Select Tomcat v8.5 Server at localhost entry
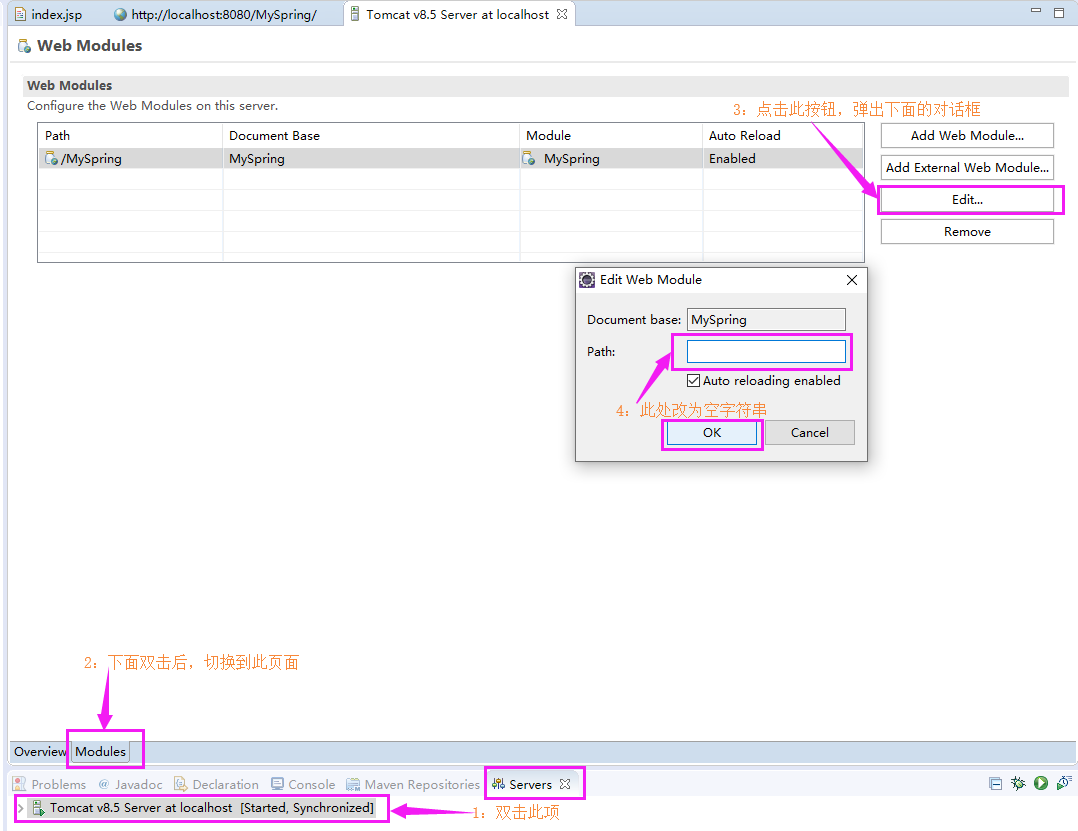Image resolution: width=1078 pixels, height=831 pixels. [x=204, y=808]
